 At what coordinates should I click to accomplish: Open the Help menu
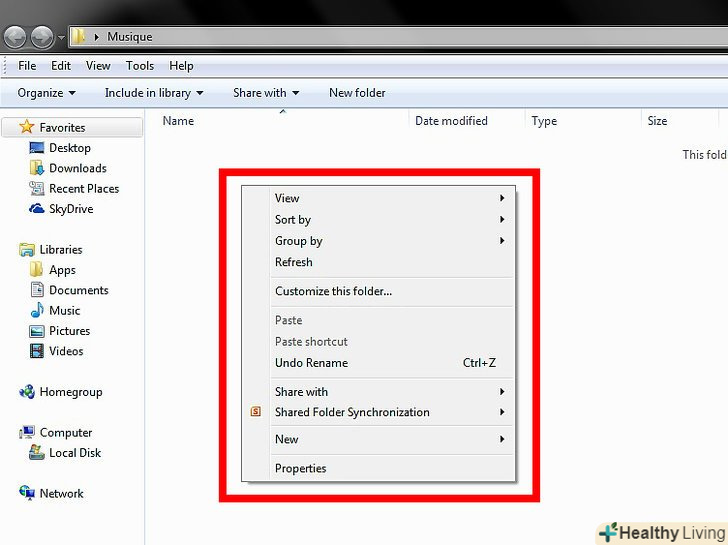click(x=181, y=66)
